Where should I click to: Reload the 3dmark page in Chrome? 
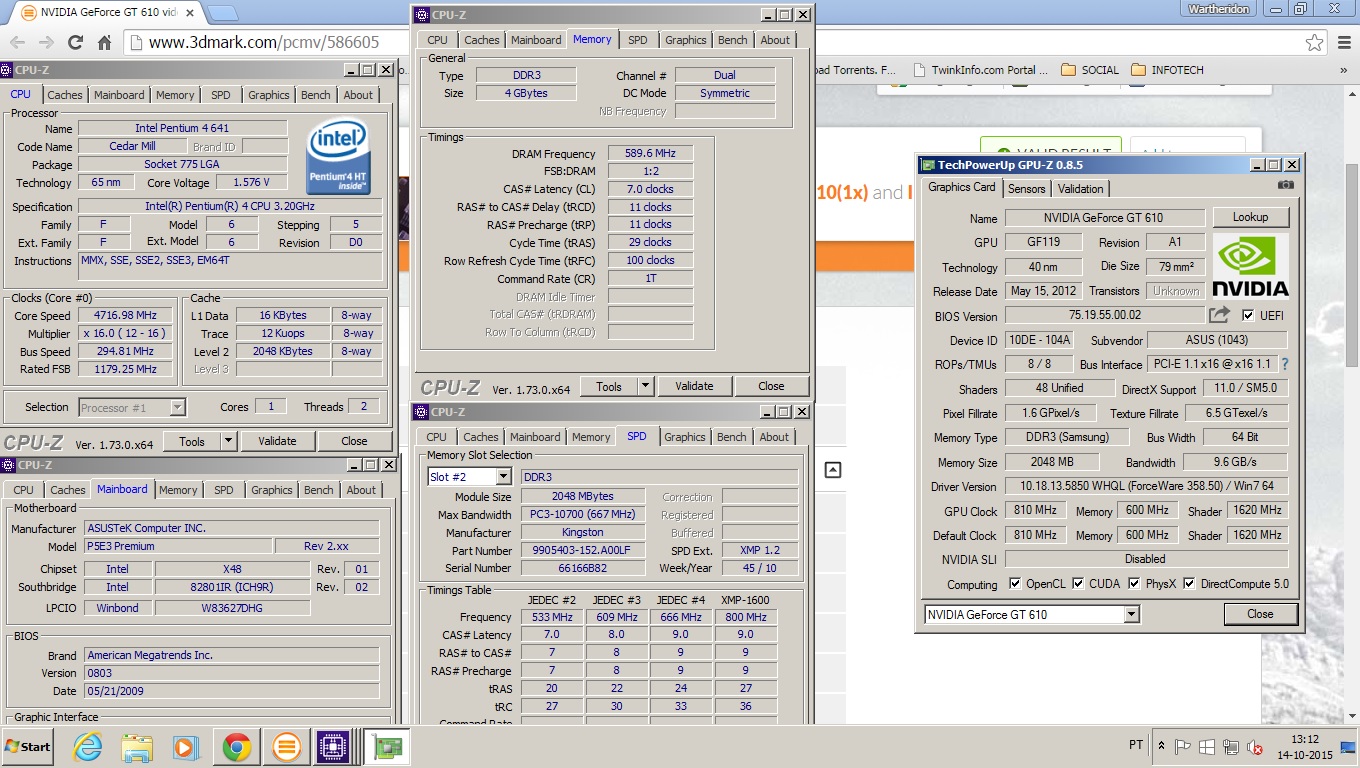pos(75,43)
